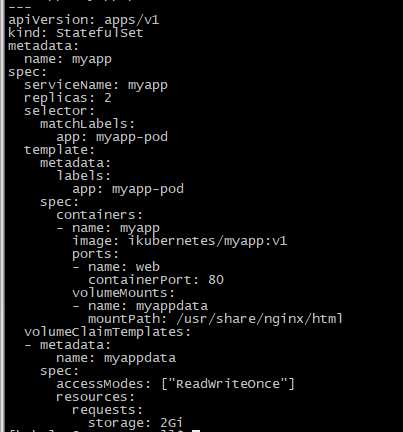Click the matchLabels: key
The height and width of the screenshot is (432, 403).
click(x=87, y=124)
